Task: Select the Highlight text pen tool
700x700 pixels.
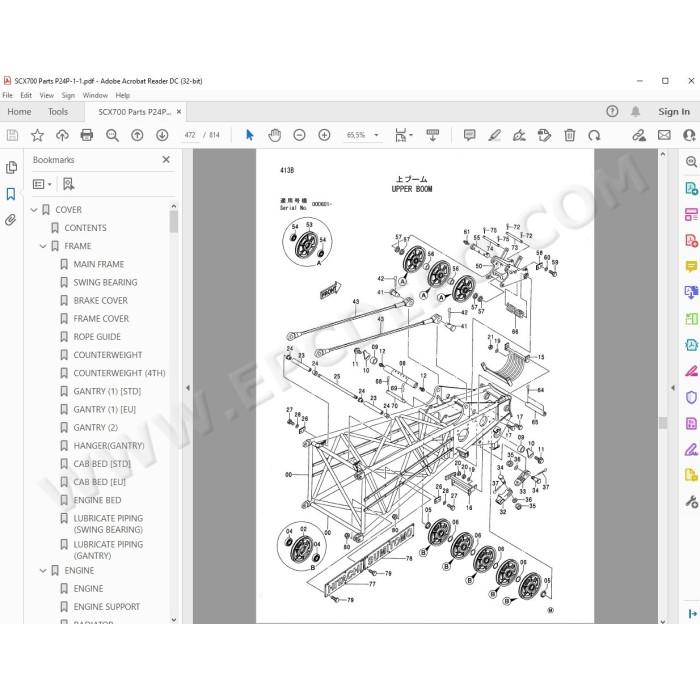Action: [x=494, y=135]
